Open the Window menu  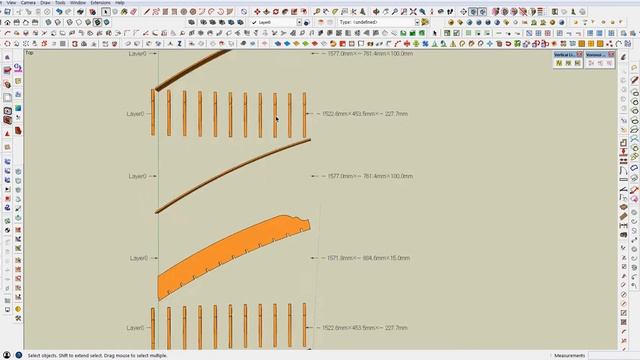pyautogui.click(x=78, y=2)
